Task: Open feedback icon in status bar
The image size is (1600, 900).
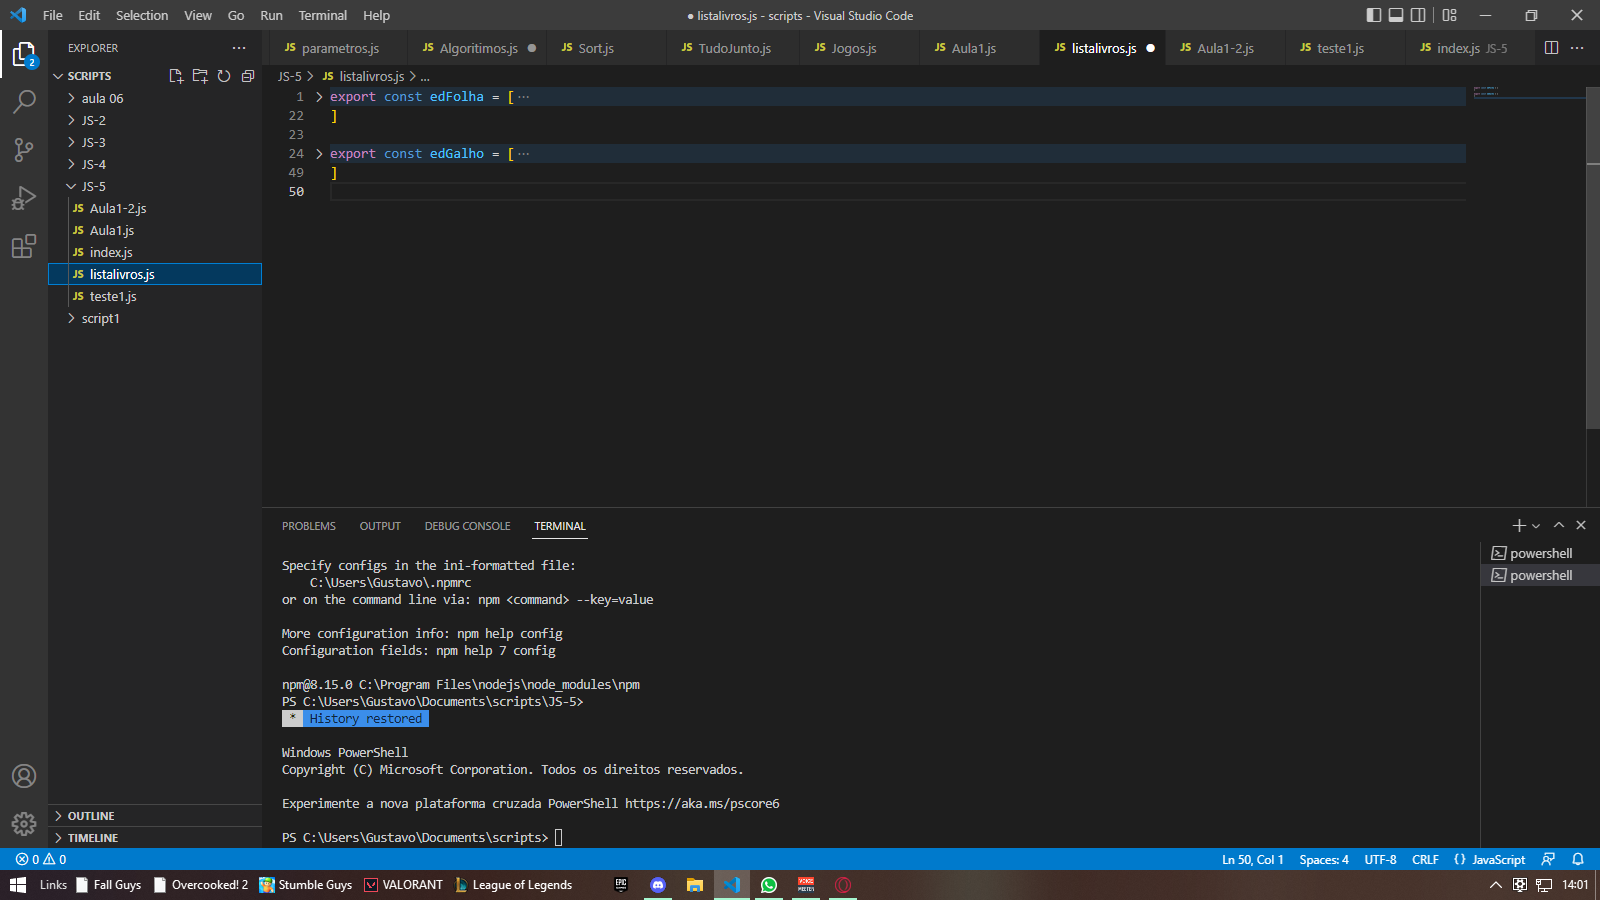Action: point(1548,859)
